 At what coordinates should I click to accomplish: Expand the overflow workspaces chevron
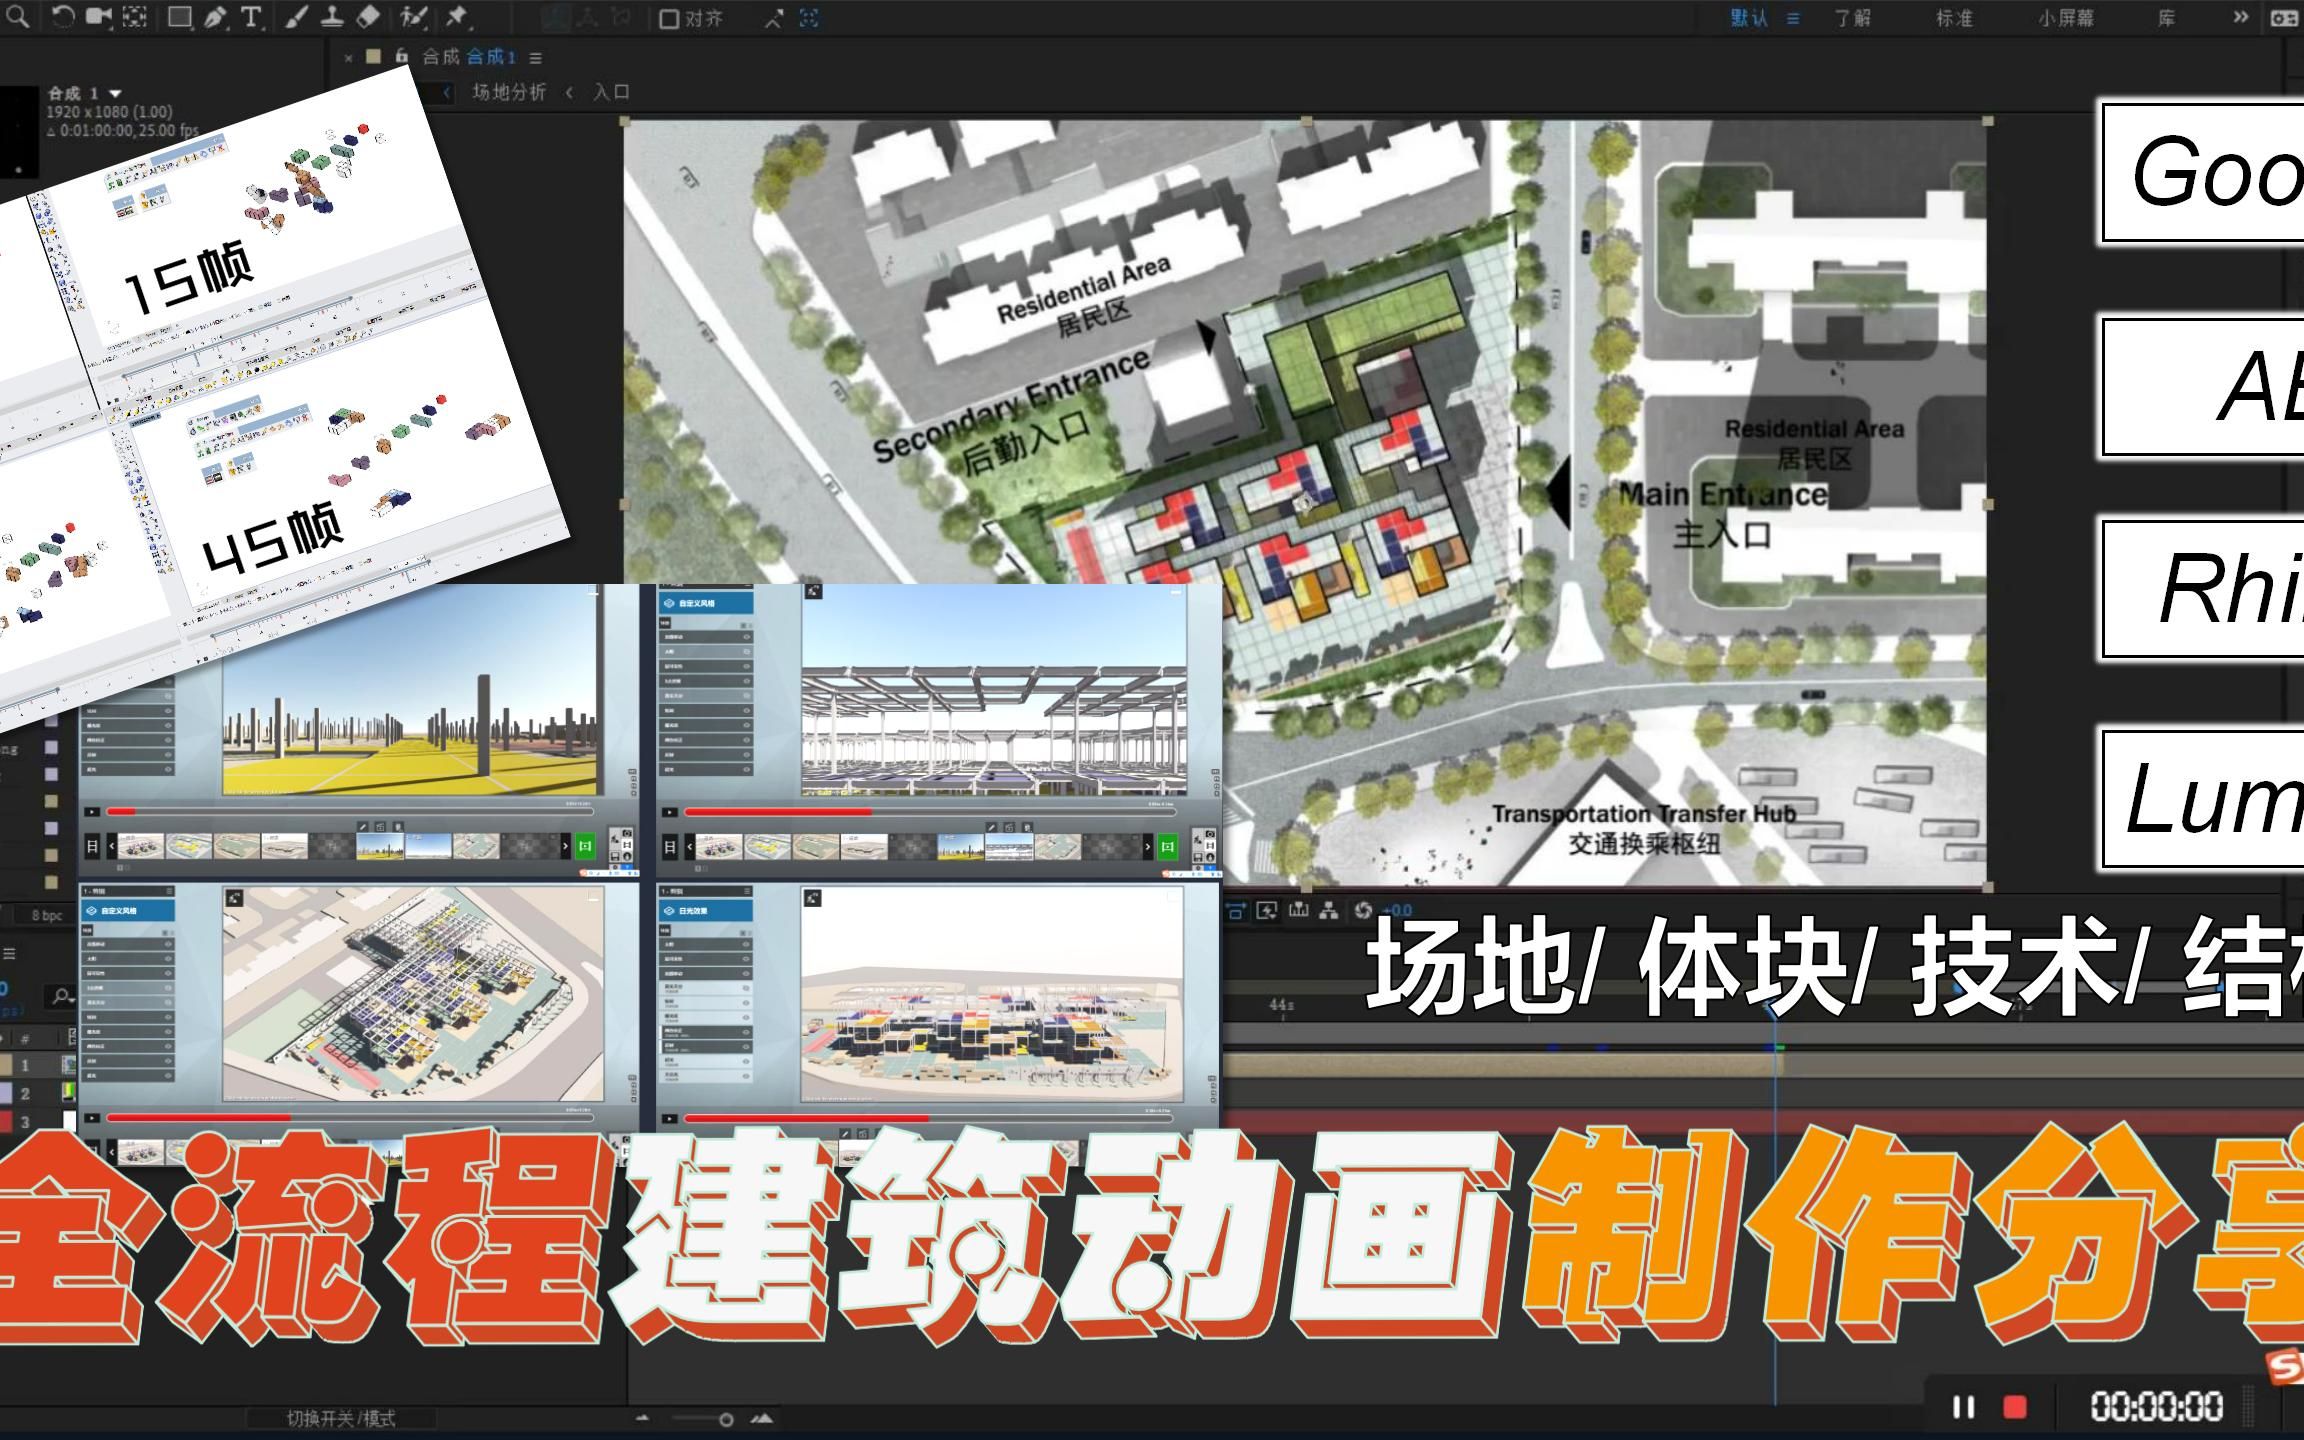(2240, 17)
